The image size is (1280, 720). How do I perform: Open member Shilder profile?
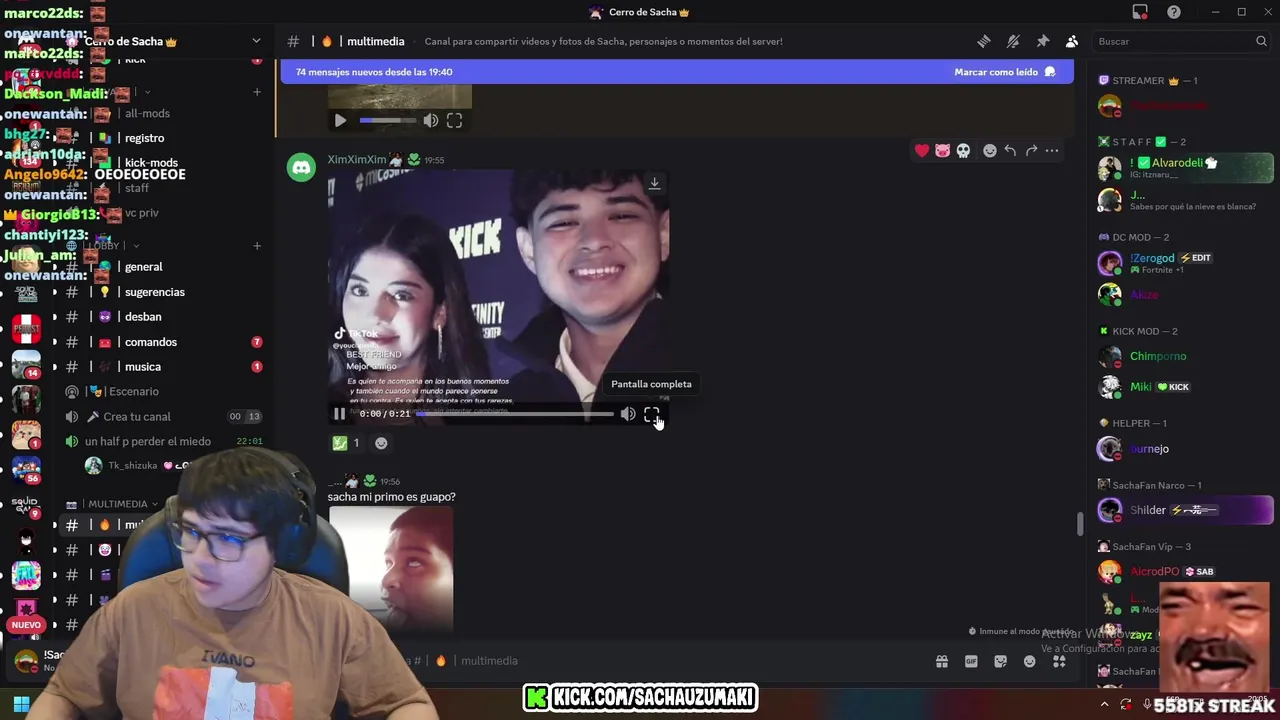(x=1183, y=511)
